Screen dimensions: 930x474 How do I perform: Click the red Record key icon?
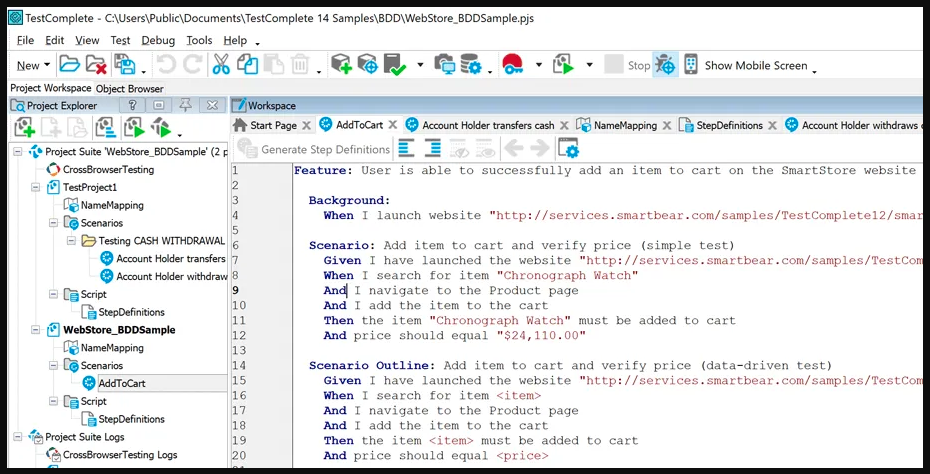[512, 65]
